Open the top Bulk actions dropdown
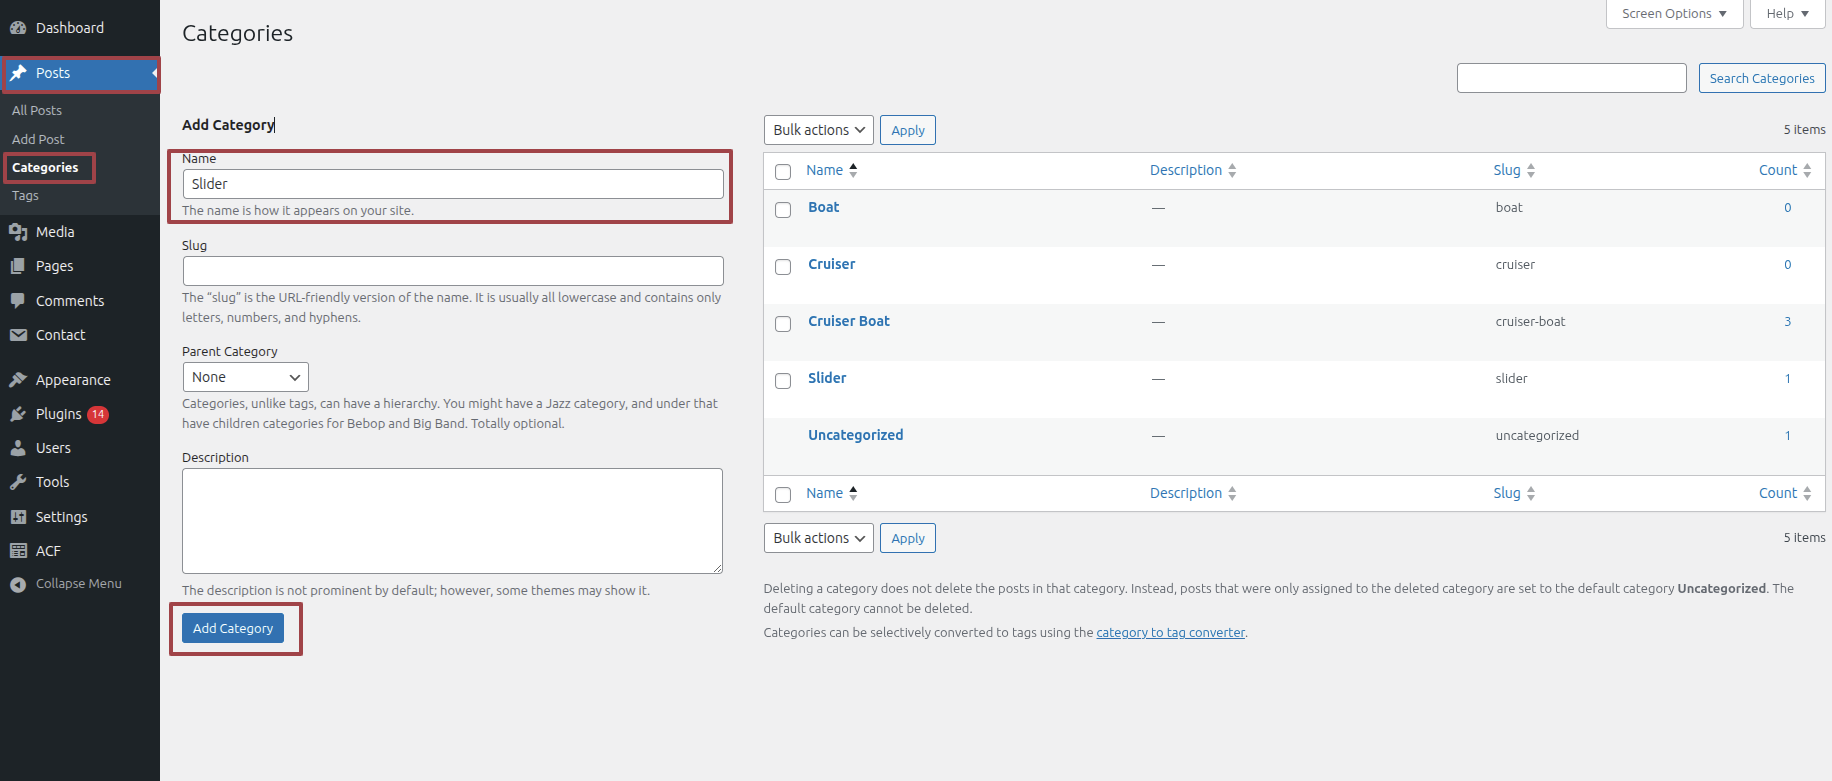The height and width of the screenshot is (781, 1832). pos(818,130)
